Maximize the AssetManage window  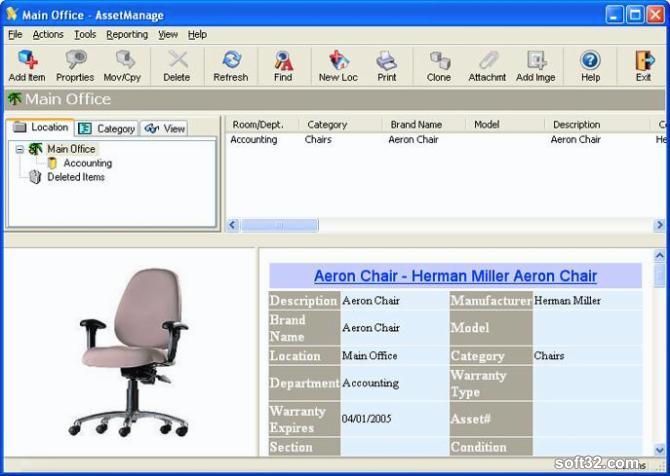click(x=635, y=15)
